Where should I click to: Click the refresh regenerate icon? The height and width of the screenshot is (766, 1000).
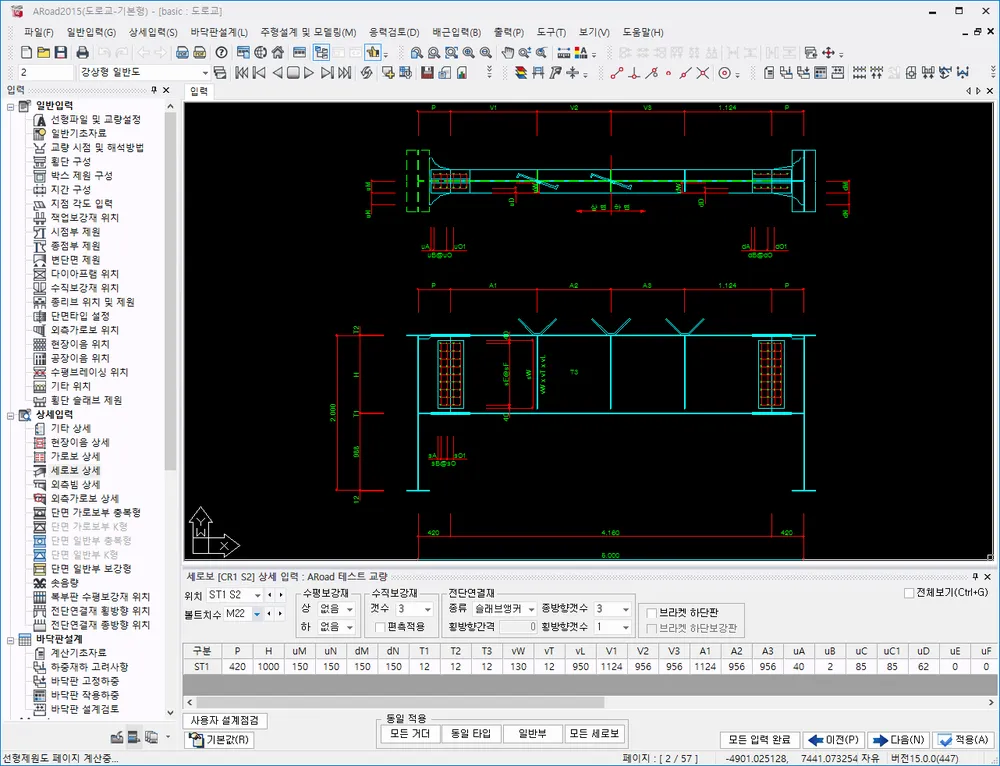(x=366, y=73)
